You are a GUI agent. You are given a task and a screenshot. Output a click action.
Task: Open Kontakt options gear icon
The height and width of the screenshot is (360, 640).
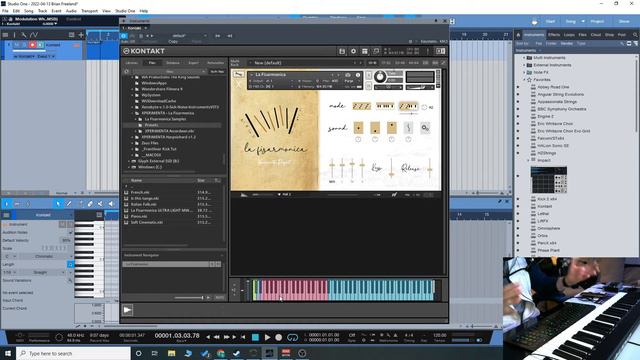click(353, 51)
